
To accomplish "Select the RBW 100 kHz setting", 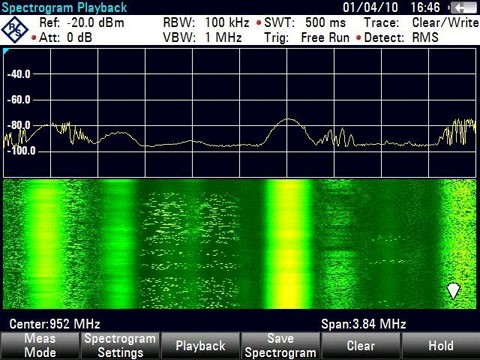I will click(x=206, y=23).
